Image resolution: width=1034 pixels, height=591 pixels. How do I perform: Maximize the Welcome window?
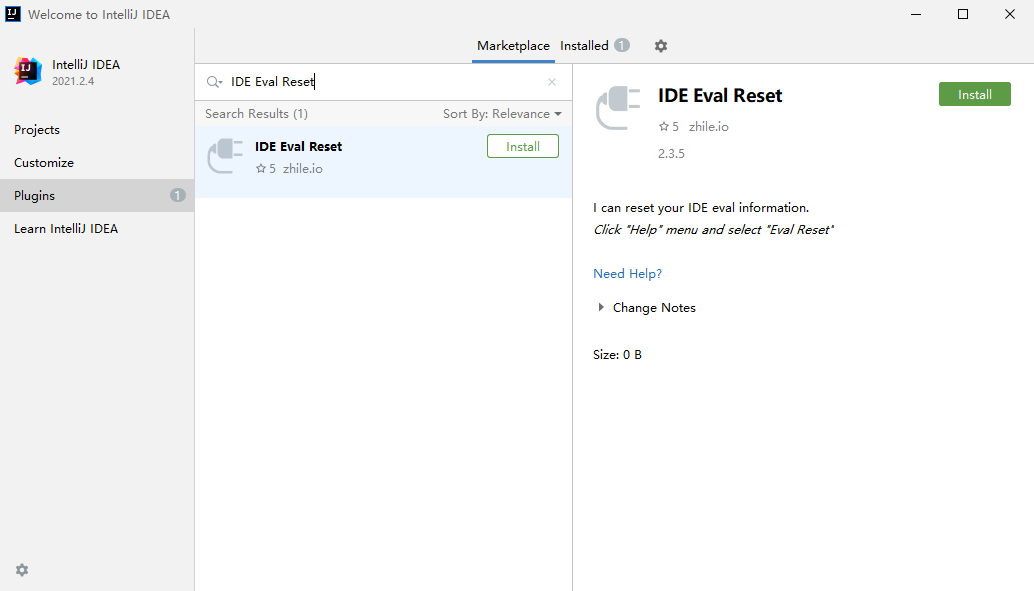[963, 14]
